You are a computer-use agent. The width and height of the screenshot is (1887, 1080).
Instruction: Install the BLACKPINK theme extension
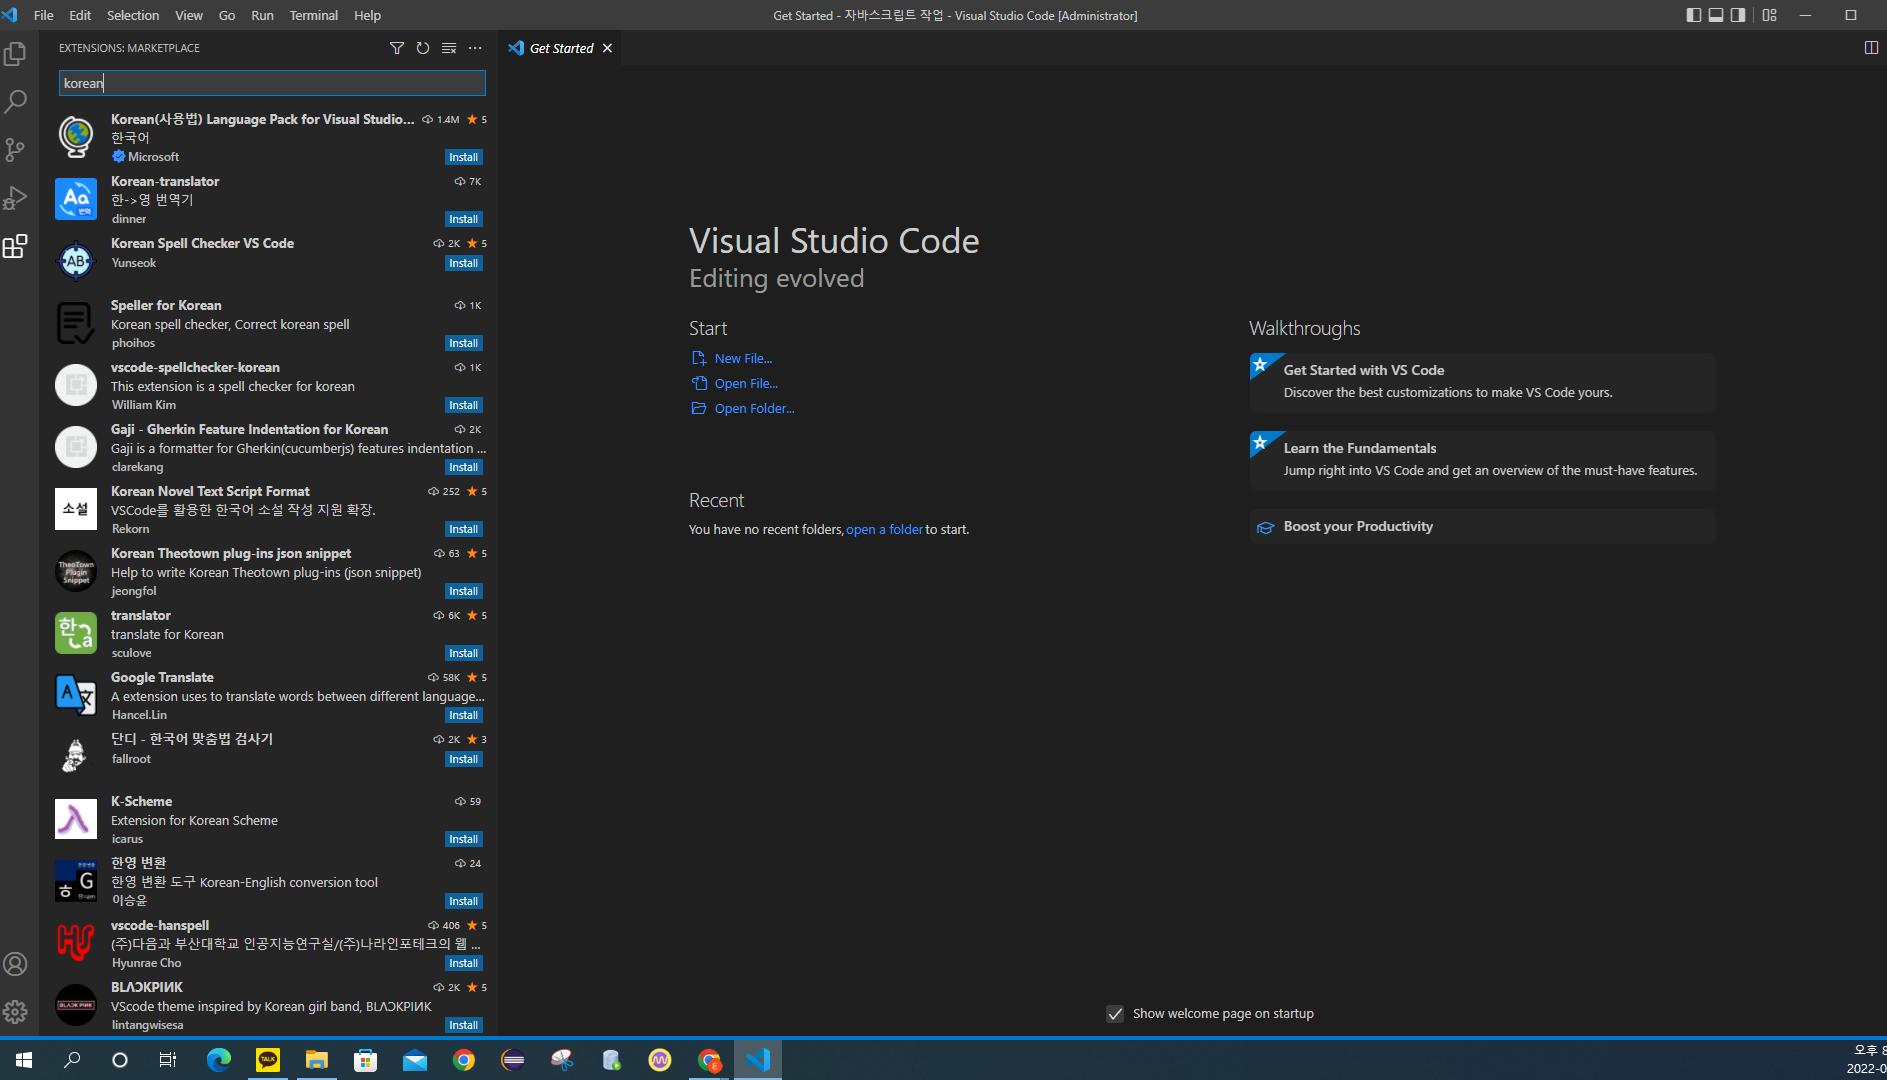click(463, 1025)
